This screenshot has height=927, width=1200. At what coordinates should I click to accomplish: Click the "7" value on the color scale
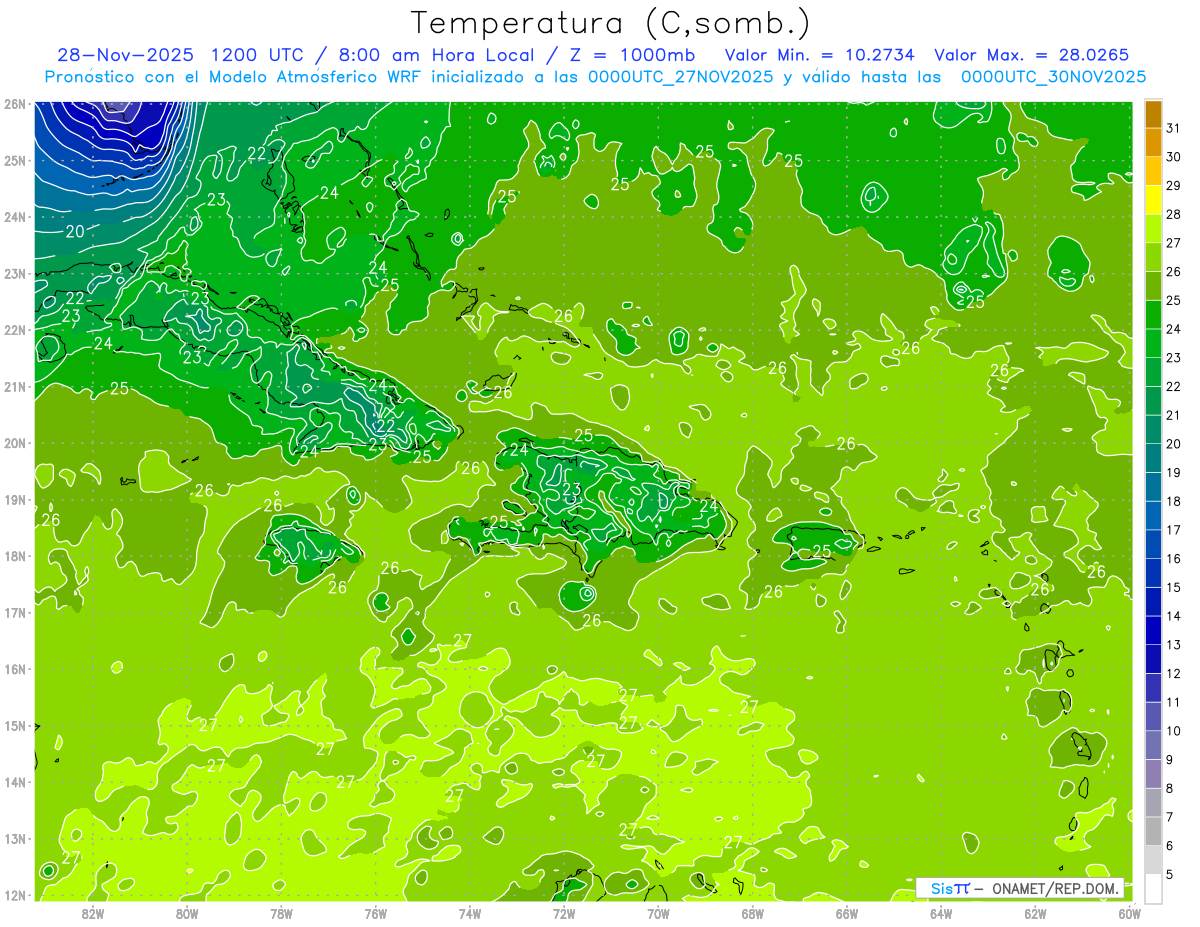pyautogui.click(x=1171, y=817)
